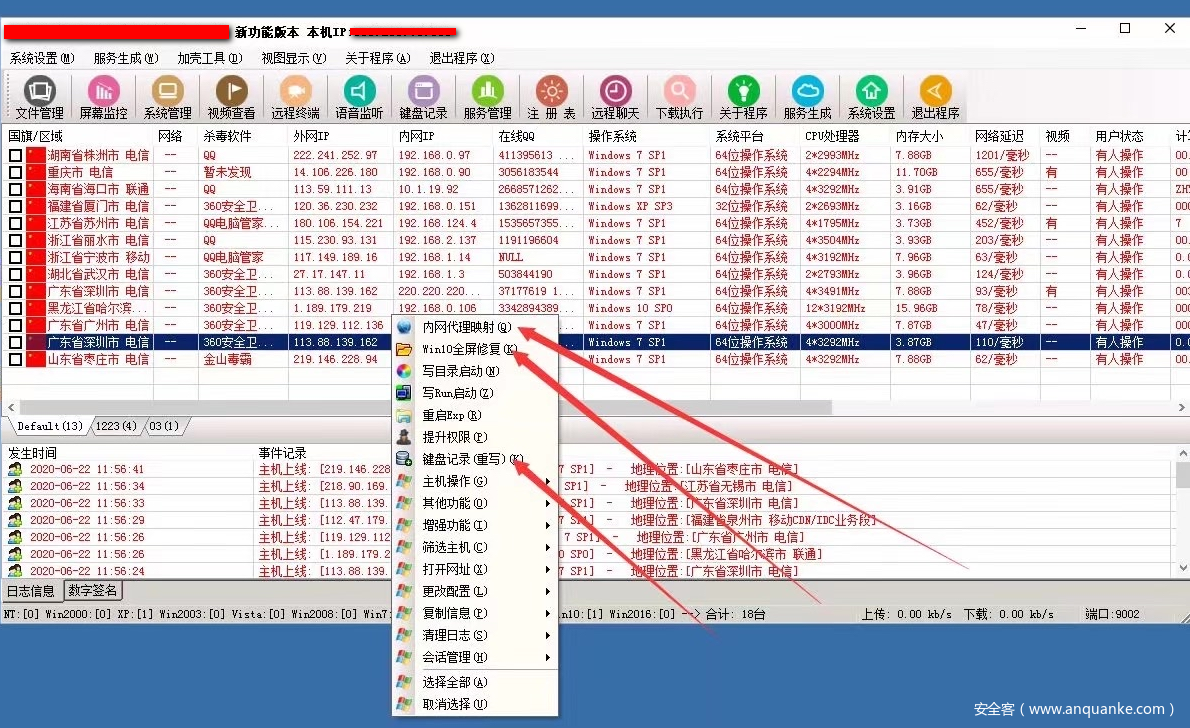Open 系统设置 house icon in toolbar
Viewport: 1190px width, 728px height.
tap(871, 98)
